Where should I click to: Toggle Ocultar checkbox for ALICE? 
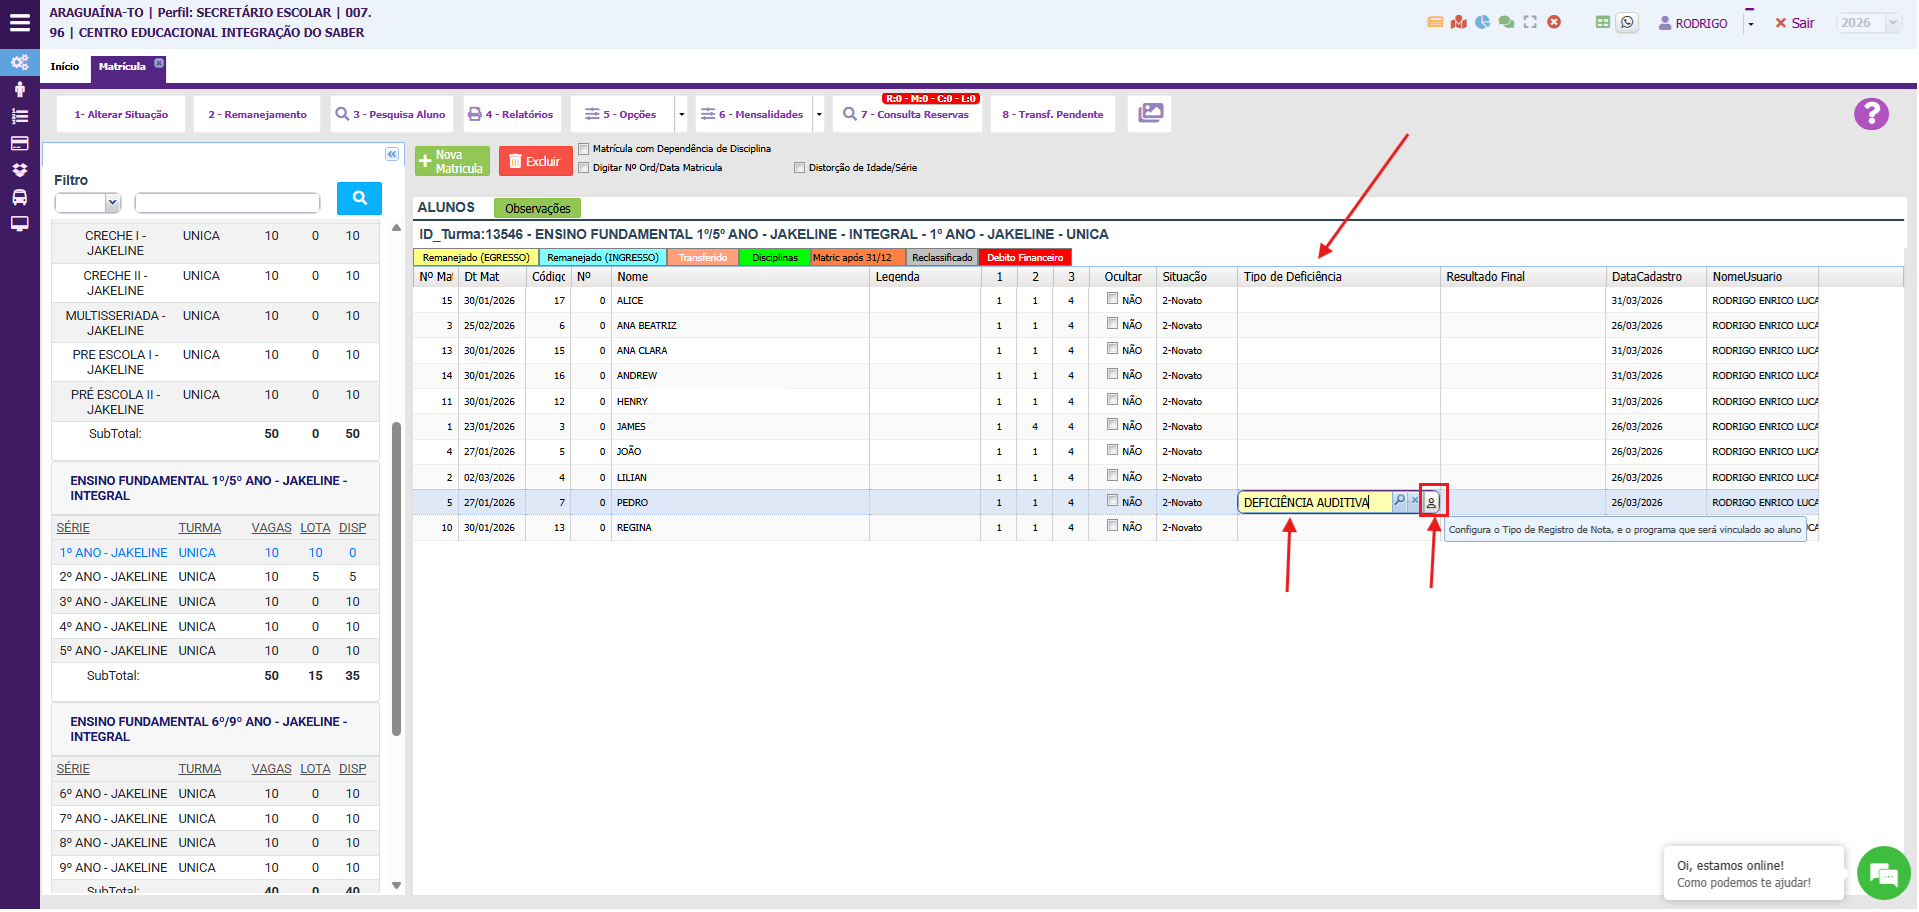(1112, 298)
